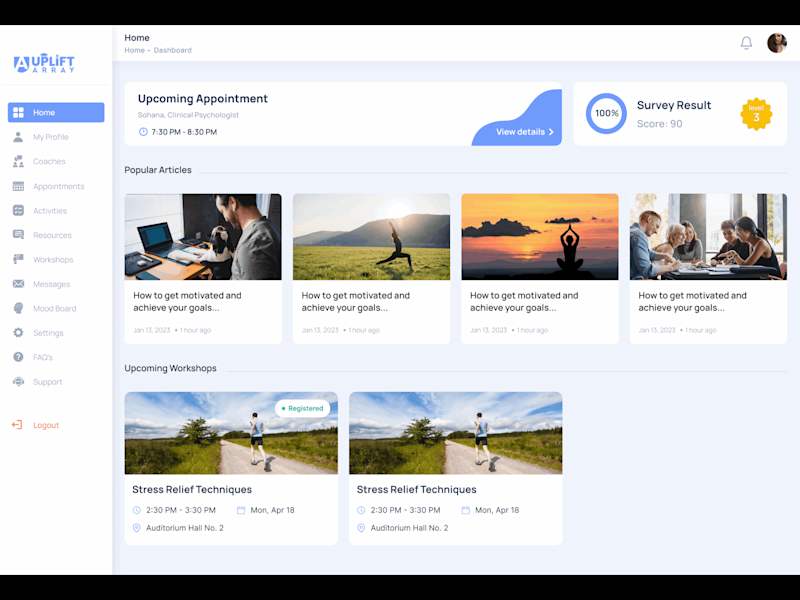This screenshot has height=600, width=800.
Task: Click the 'Popular Articles' section heading
Action: click(x=158, y=170)
